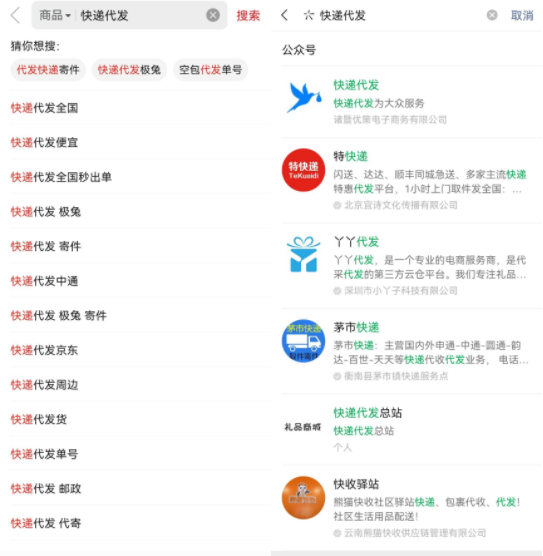Open the blue bird 快递代发 account avatar
This screenshot has width=543, height=556.
[x=304, y=97]
